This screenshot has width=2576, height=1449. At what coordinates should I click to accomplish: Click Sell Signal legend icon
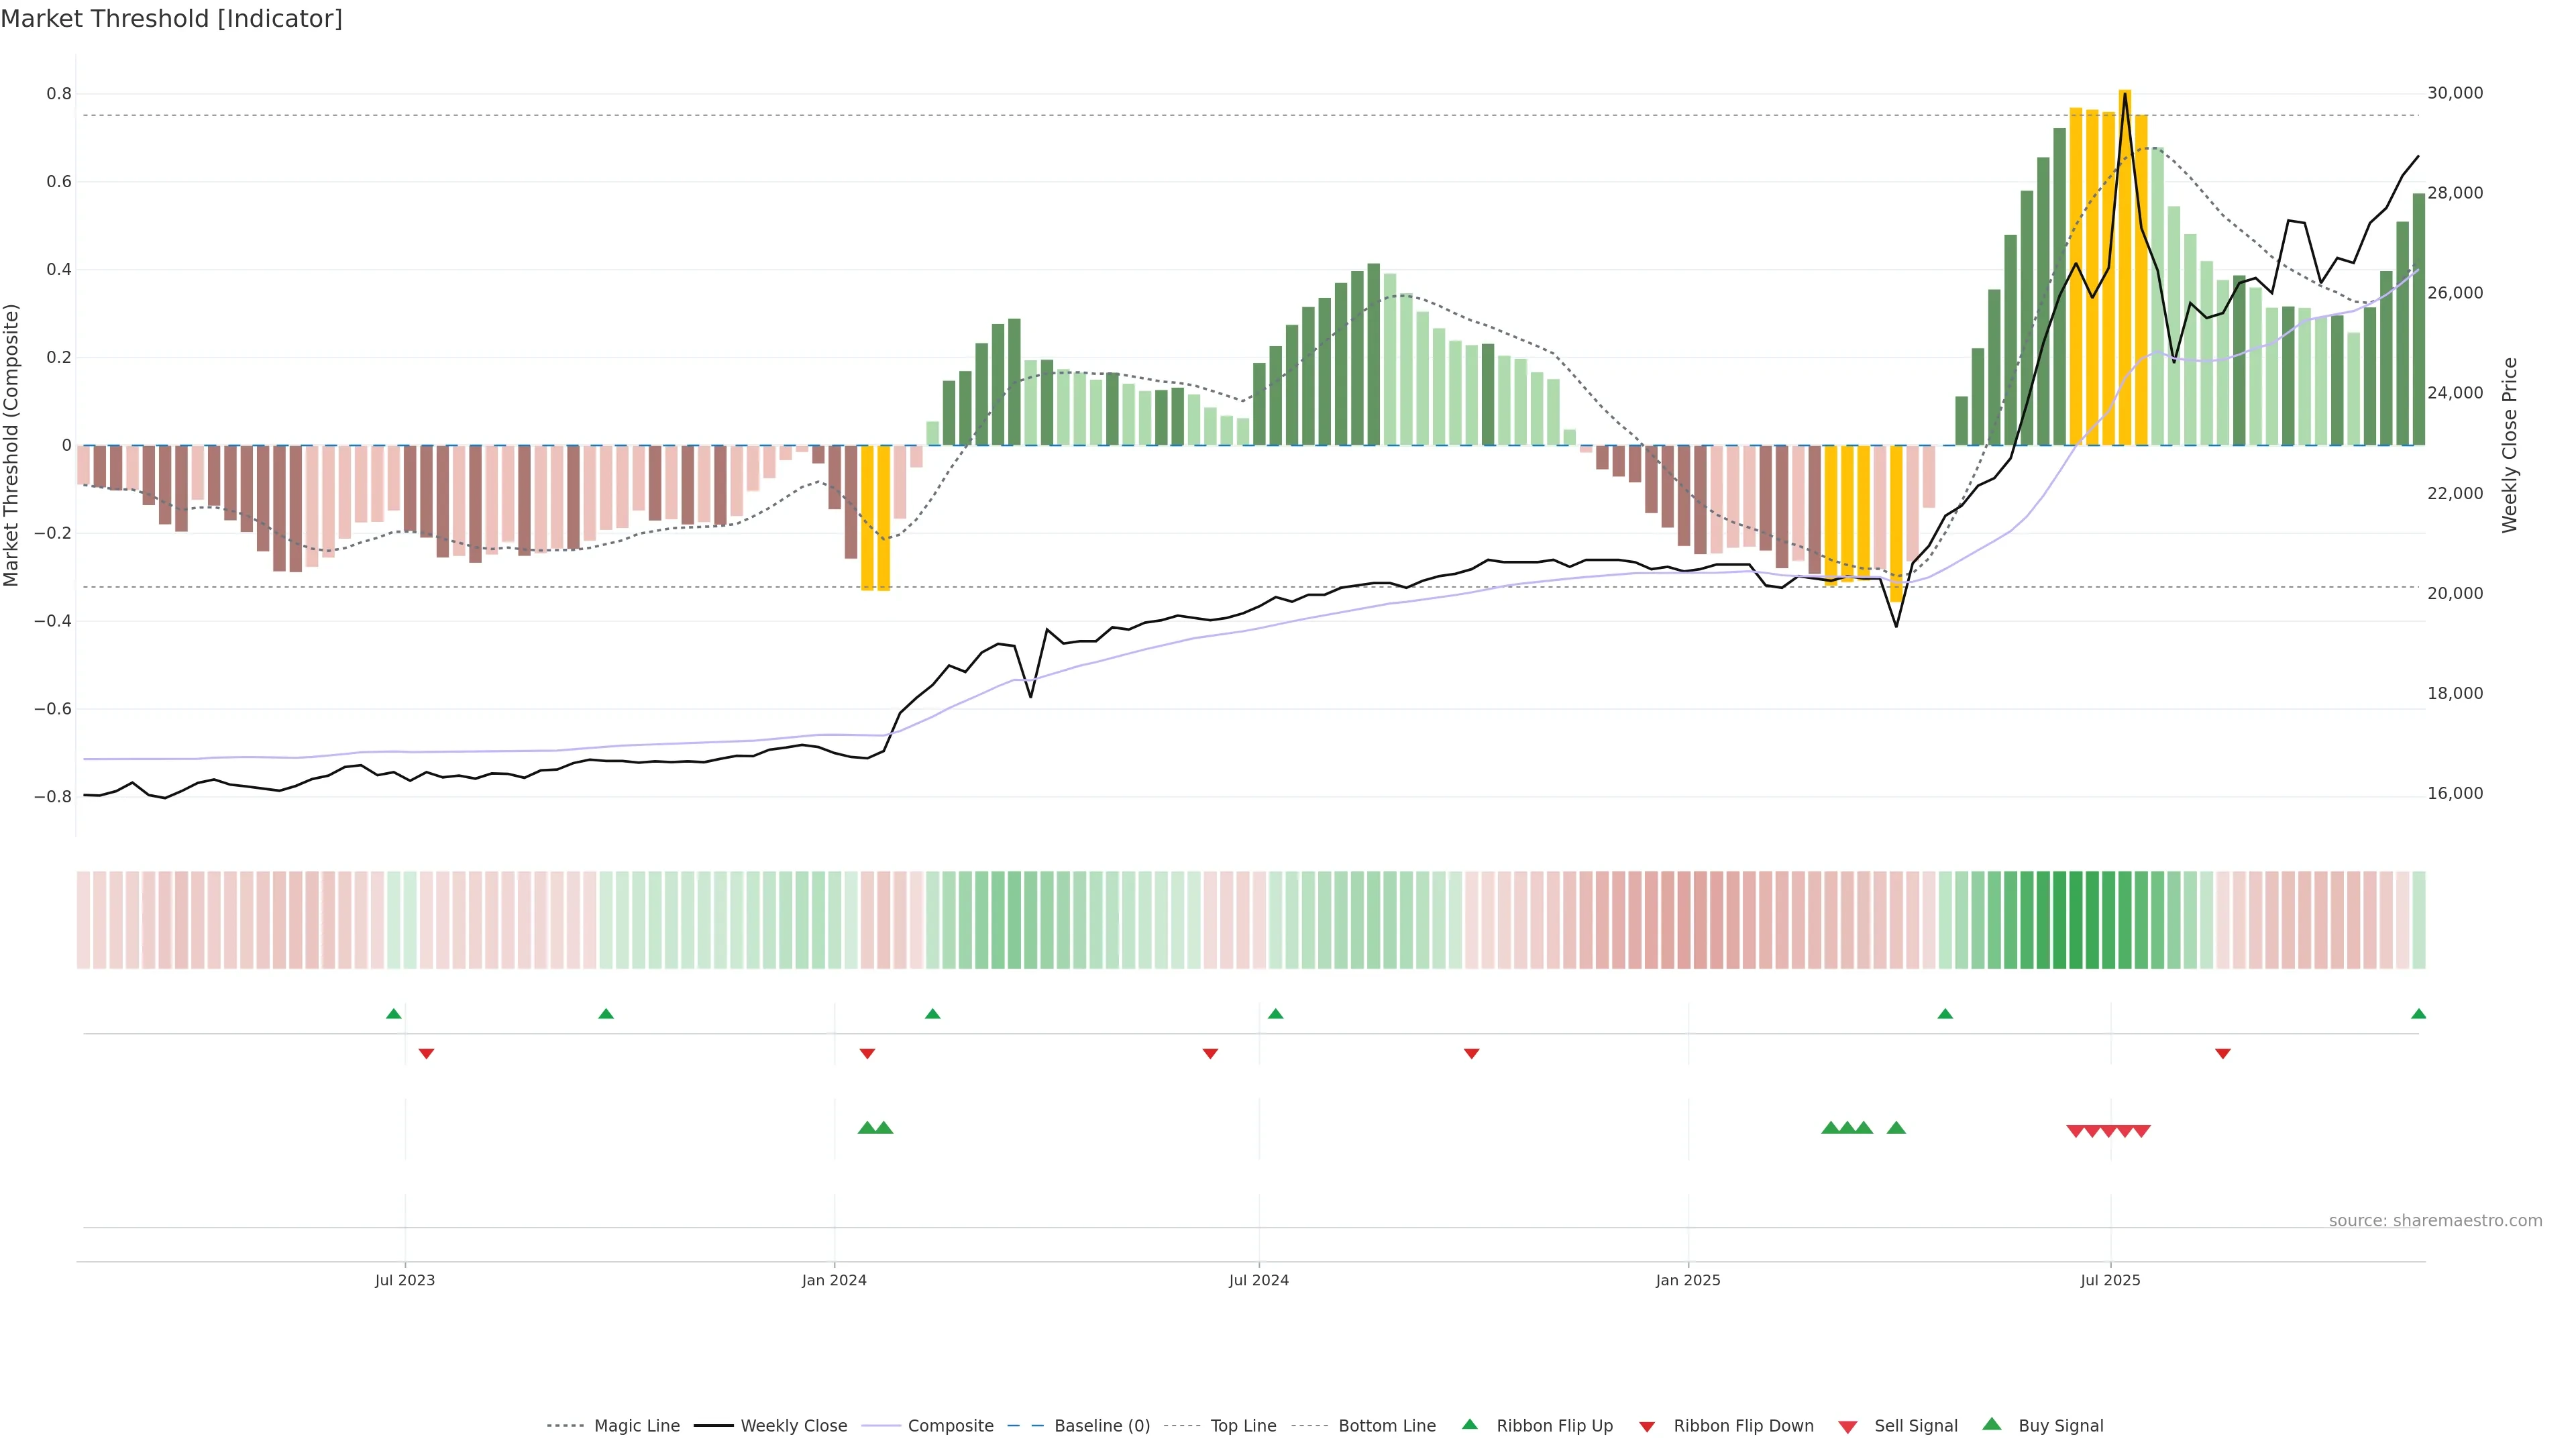click(x=1848, y=1427)
